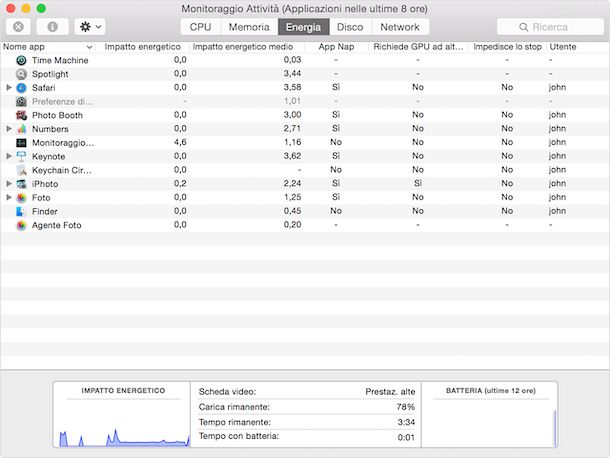Screen dimensions: 610x458
Task: Expand the iPhoto process group
Action: pyautogui.click(x=9, y=184)
